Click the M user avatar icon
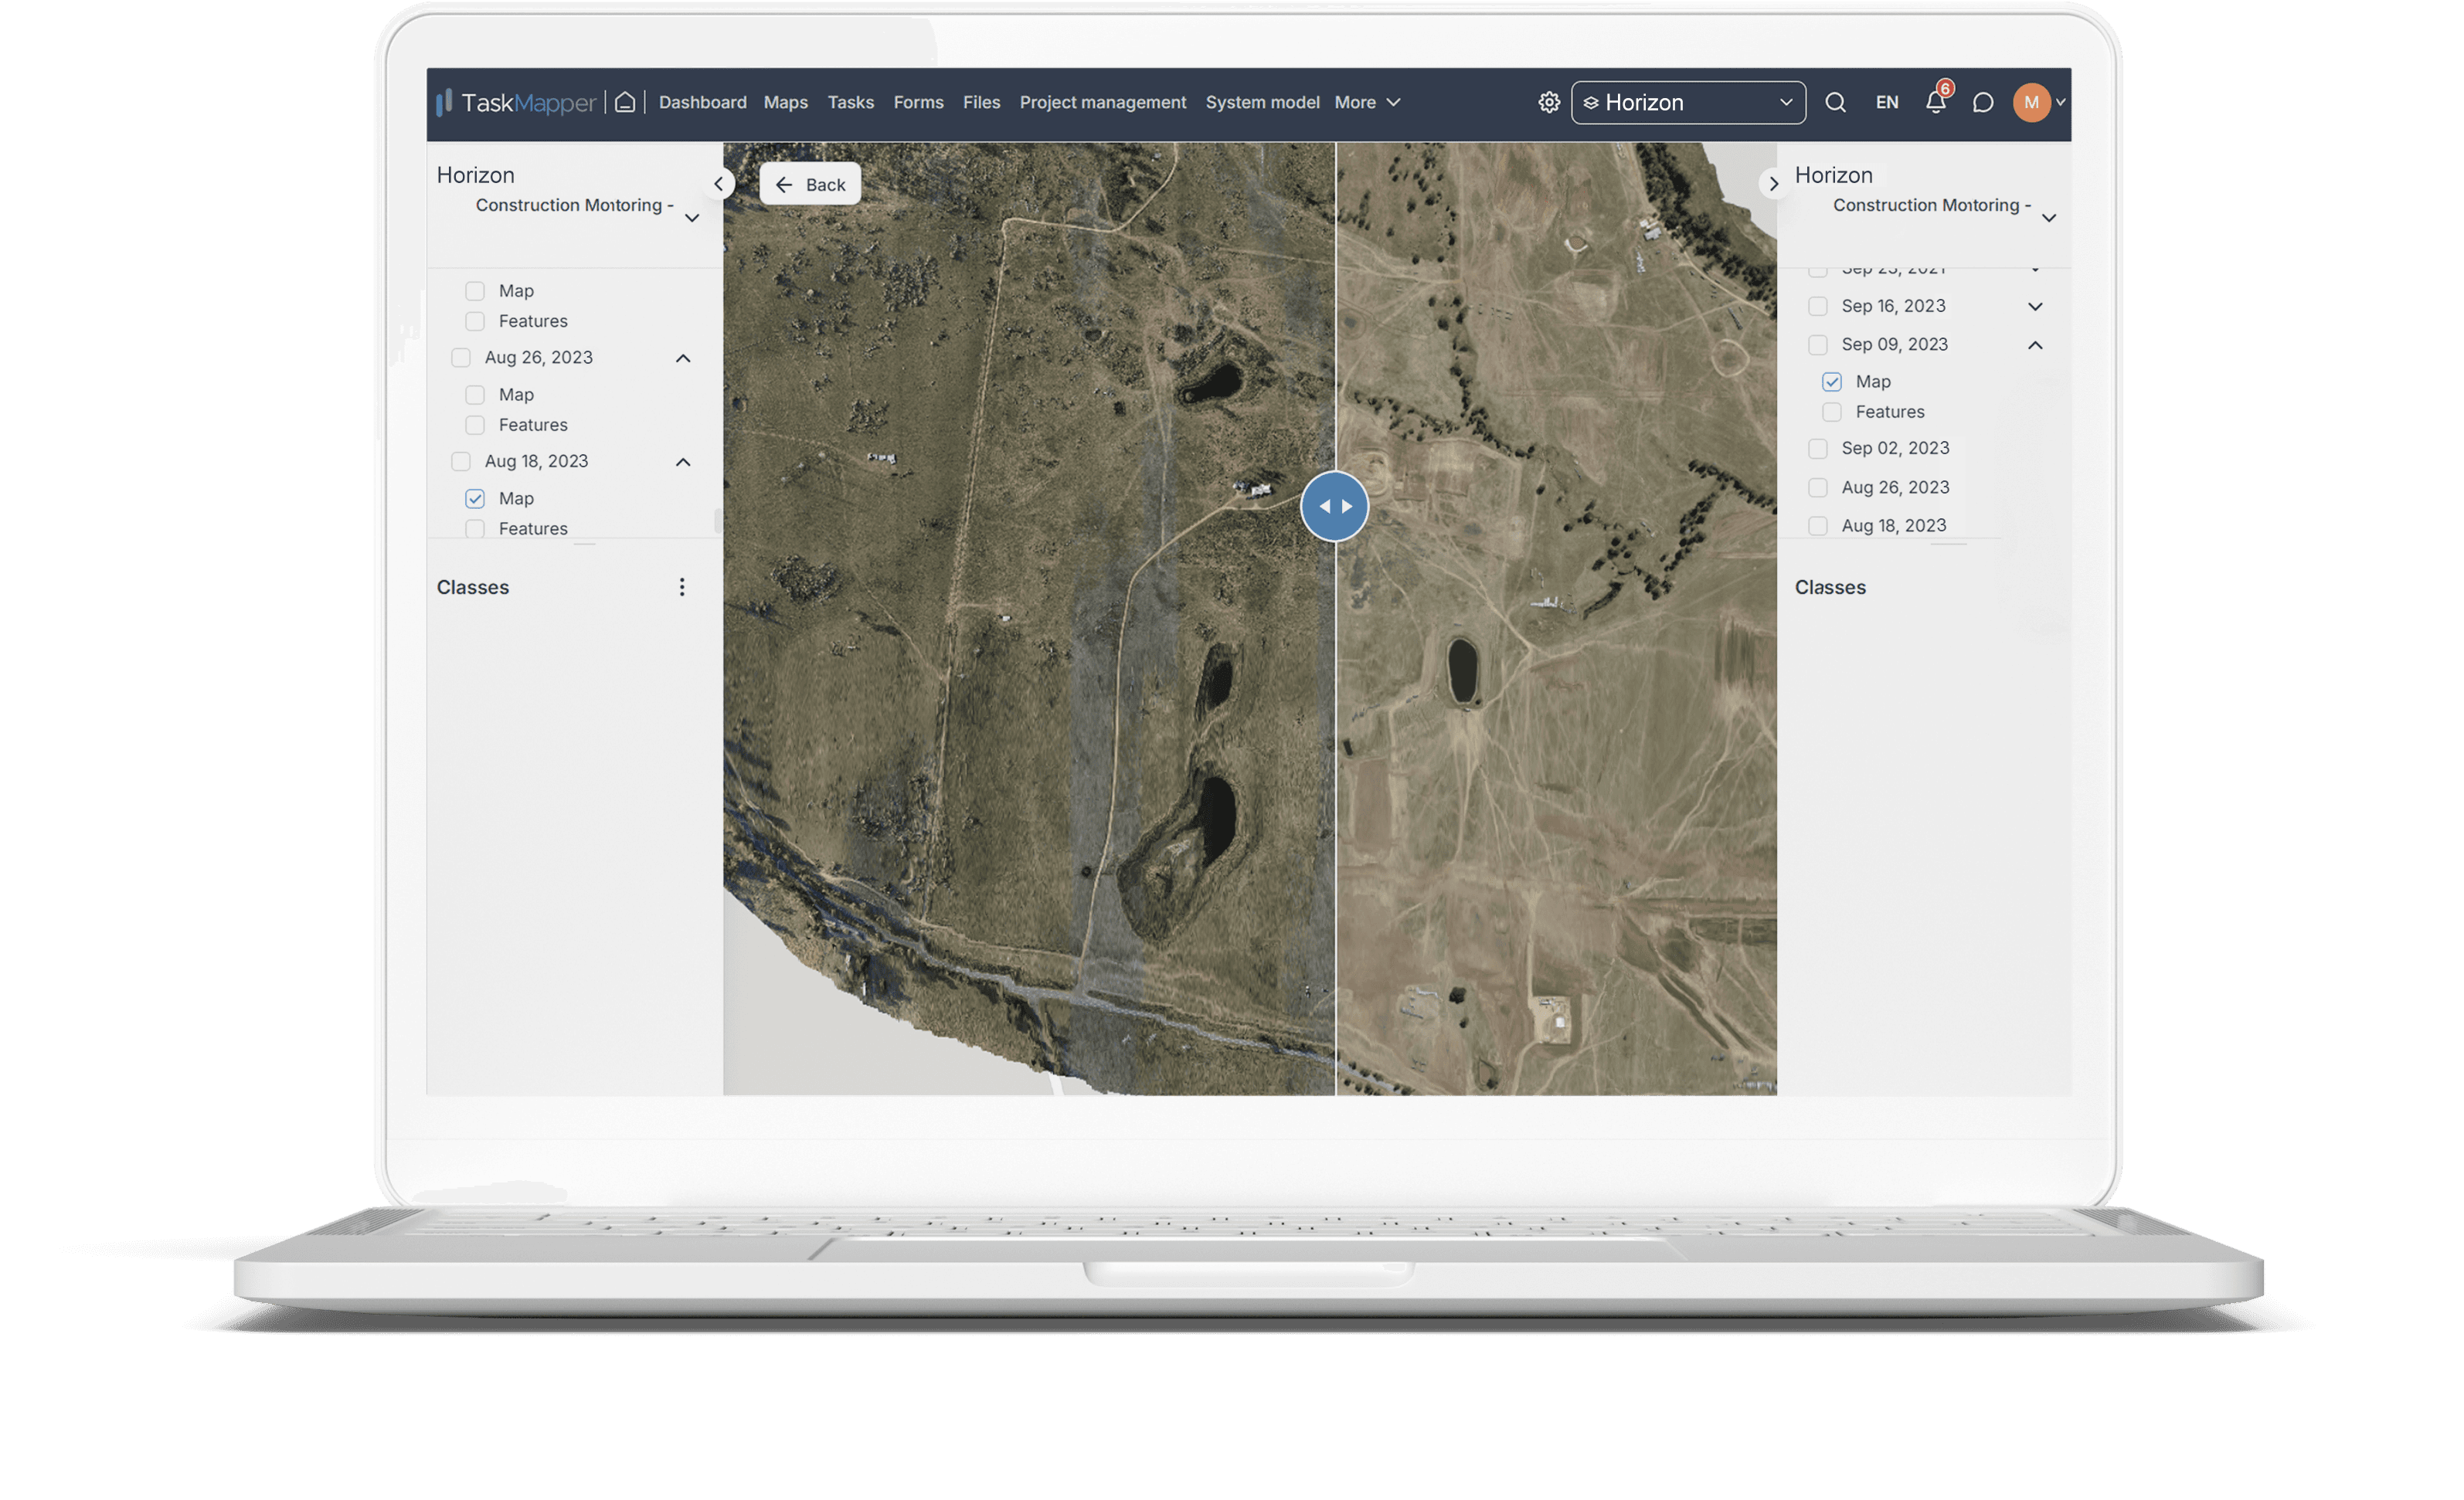The height and width of the screenshot is (1500, 2464). pos(2033,101)
